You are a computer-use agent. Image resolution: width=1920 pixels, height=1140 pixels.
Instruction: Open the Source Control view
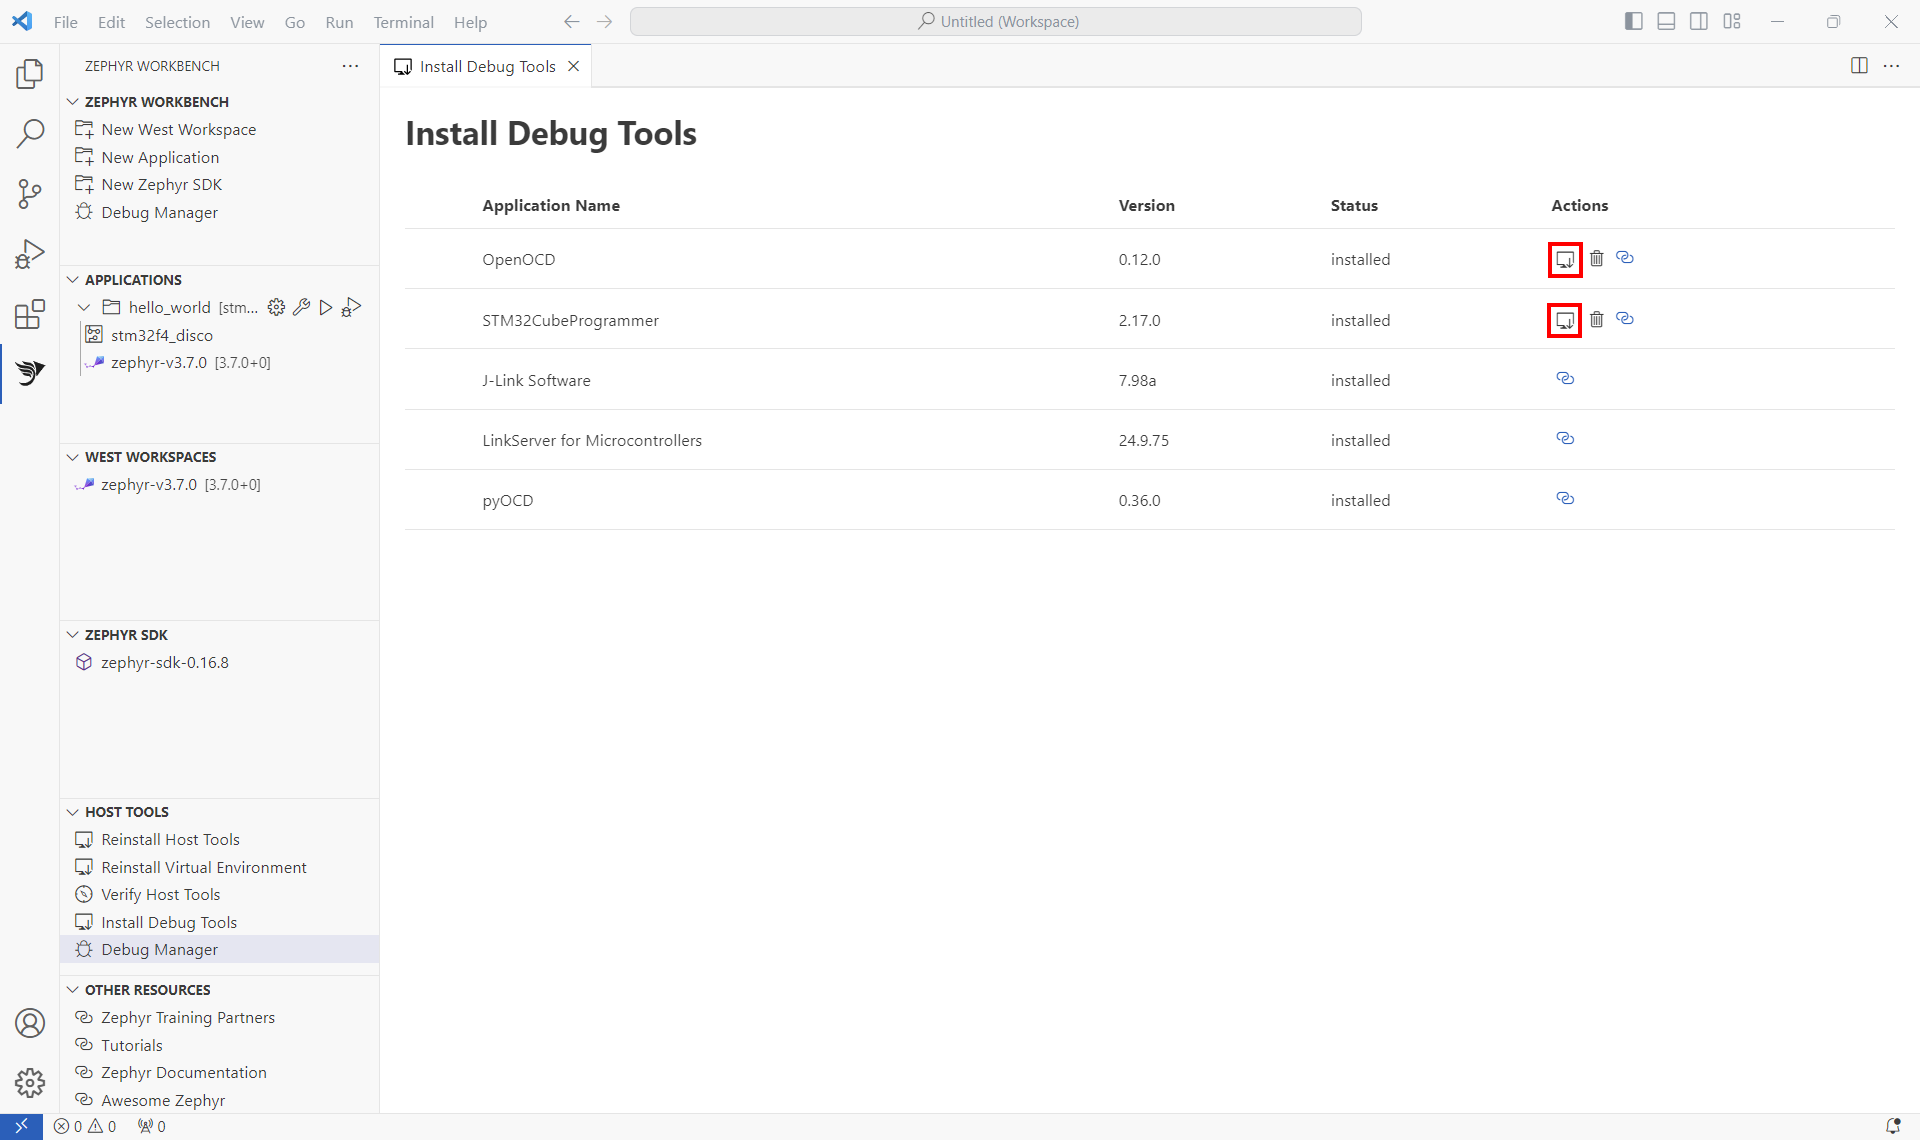click(30, 194)
